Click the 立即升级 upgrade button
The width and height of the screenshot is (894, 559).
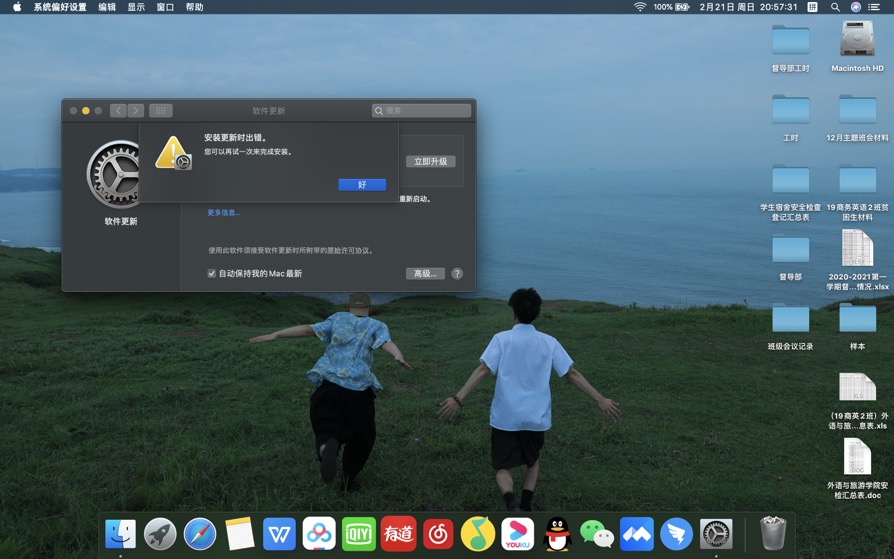(430, 161)
